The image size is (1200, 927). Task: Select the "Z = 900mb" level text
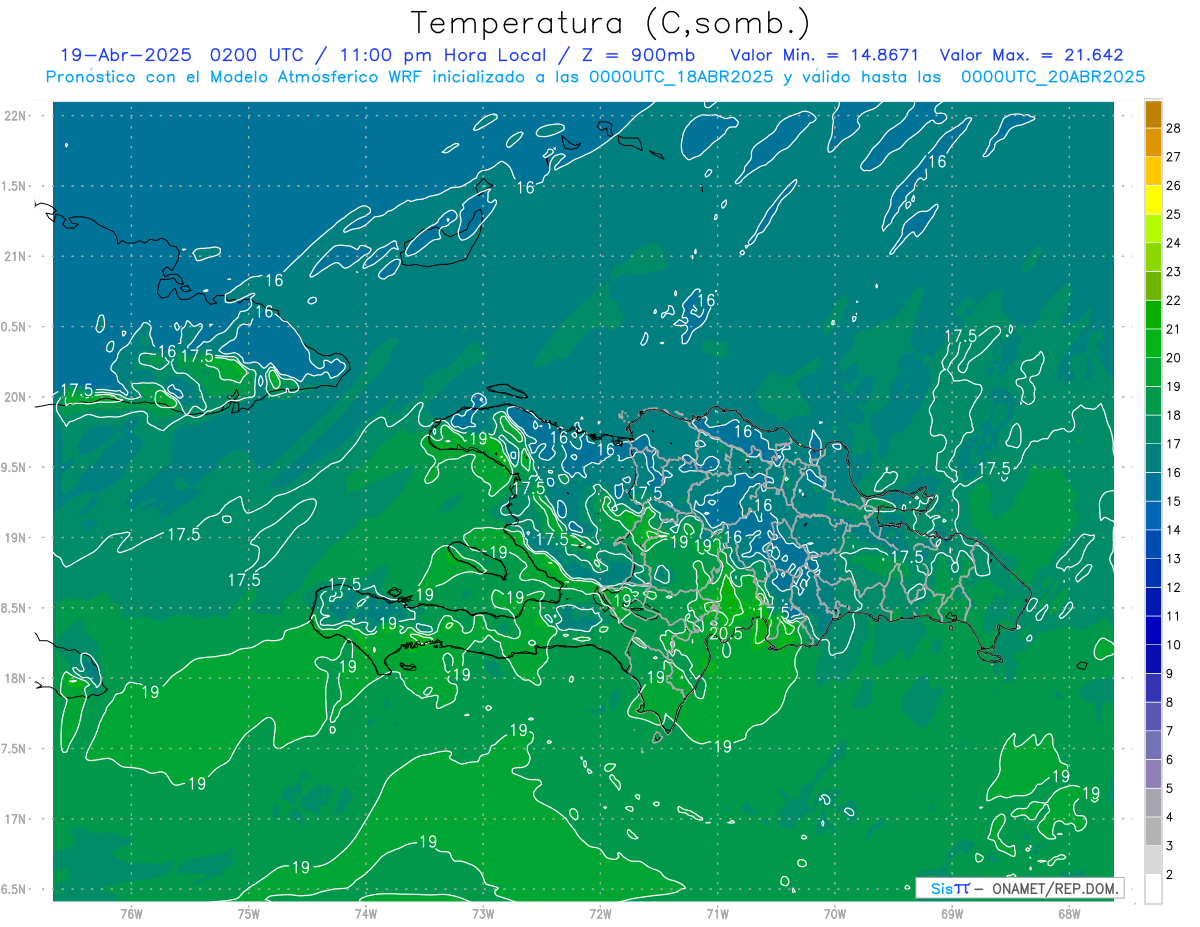click(638, 55)
